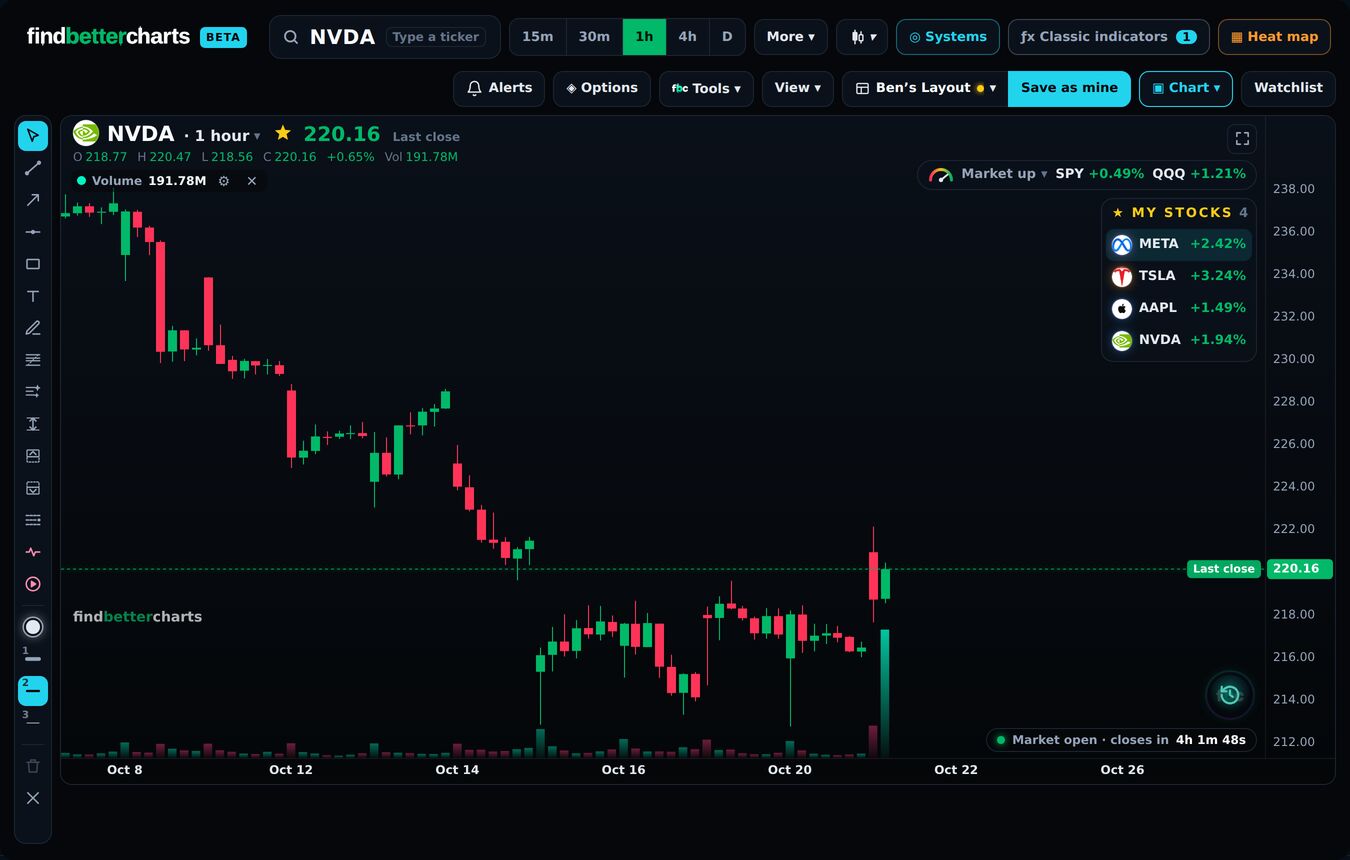
Task: Remove the Volume indicator with X
Action: (252, 181)
